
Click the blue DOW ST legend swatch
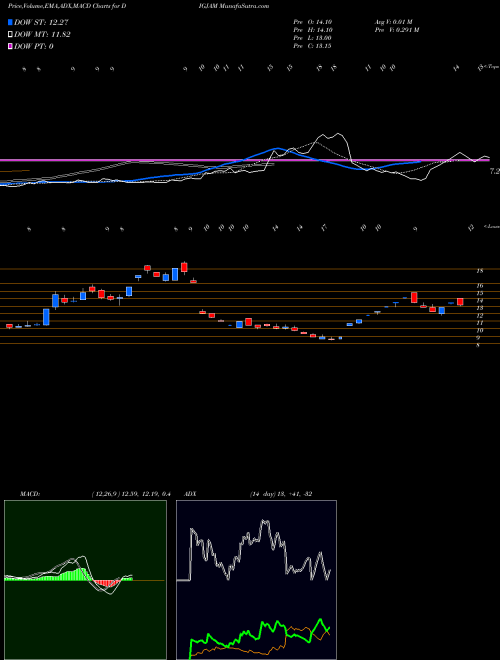click(10, 22)
